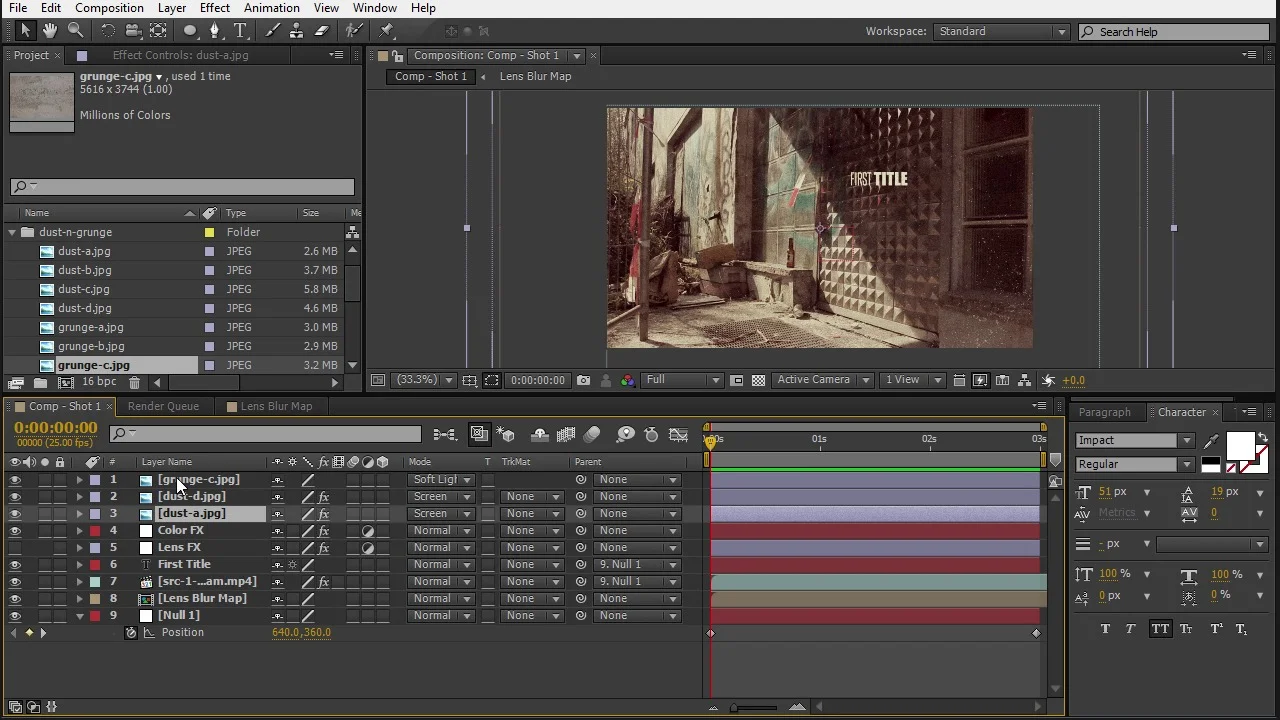Switch to the Render Queue tab

click(x=163, y=407)
